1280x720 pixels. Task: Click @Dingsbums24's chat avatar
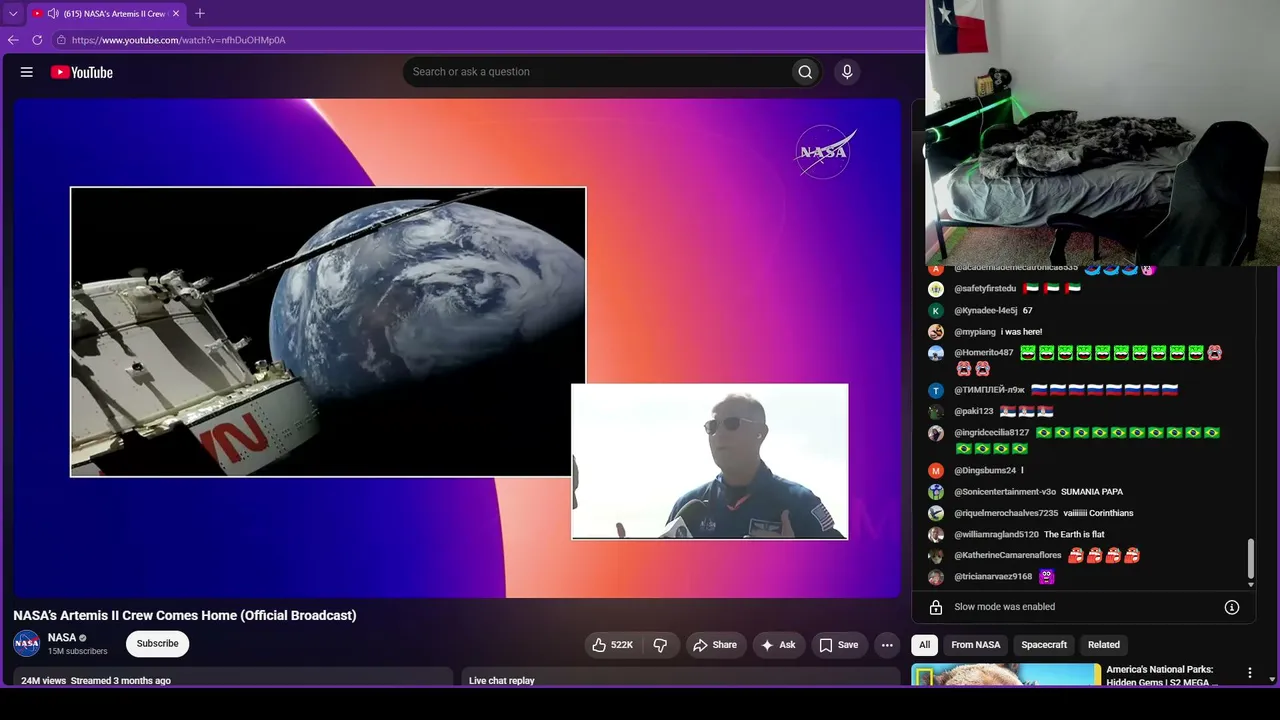tap(936, 470)
